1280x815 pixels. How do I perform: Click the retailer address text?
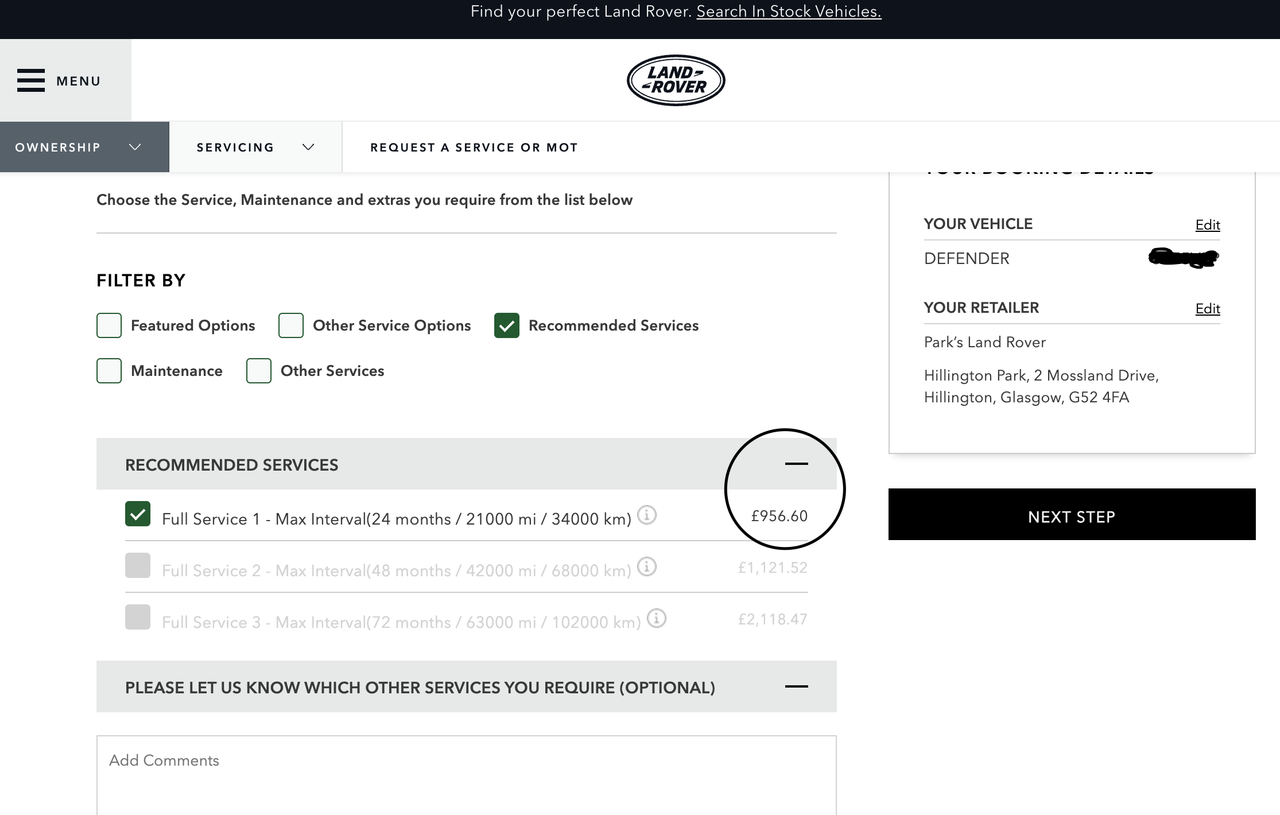coord(1041,386)
